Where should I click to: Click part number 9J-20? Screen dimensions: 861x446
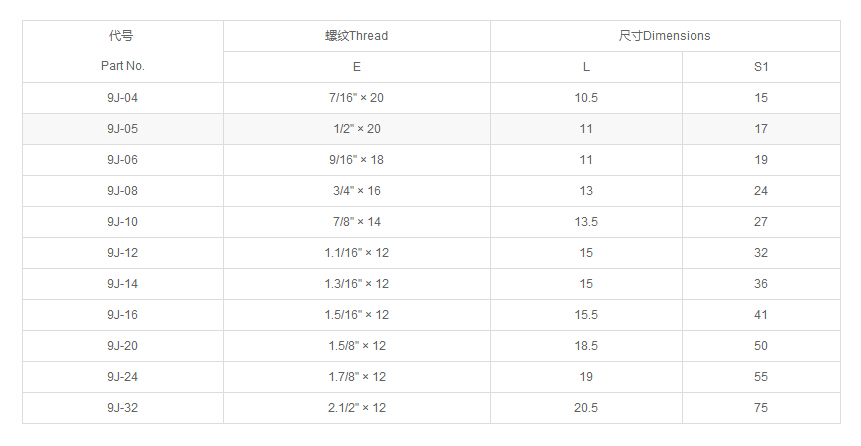[x=122, y=346]
